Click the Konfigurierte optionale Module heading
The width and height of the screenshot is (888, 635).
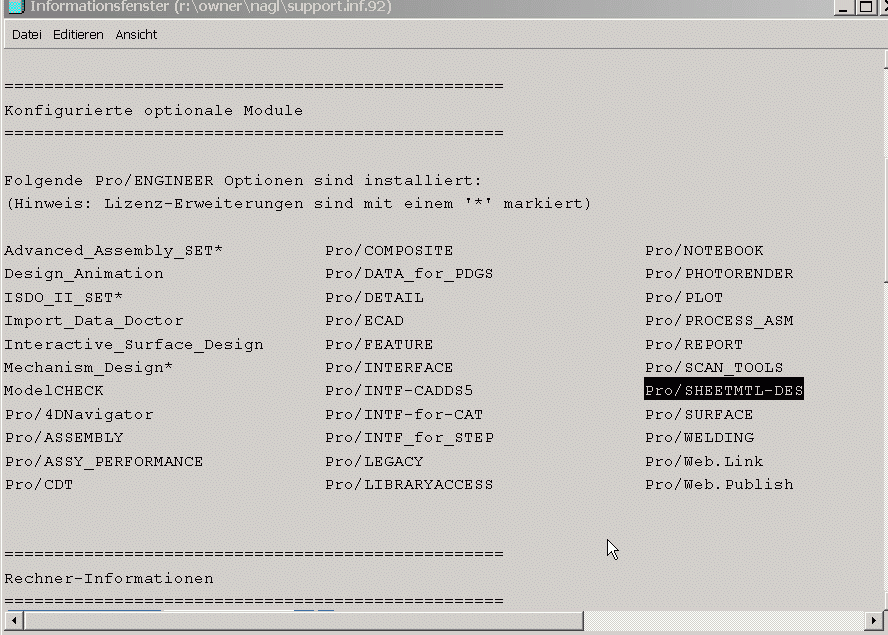[153, 111]
